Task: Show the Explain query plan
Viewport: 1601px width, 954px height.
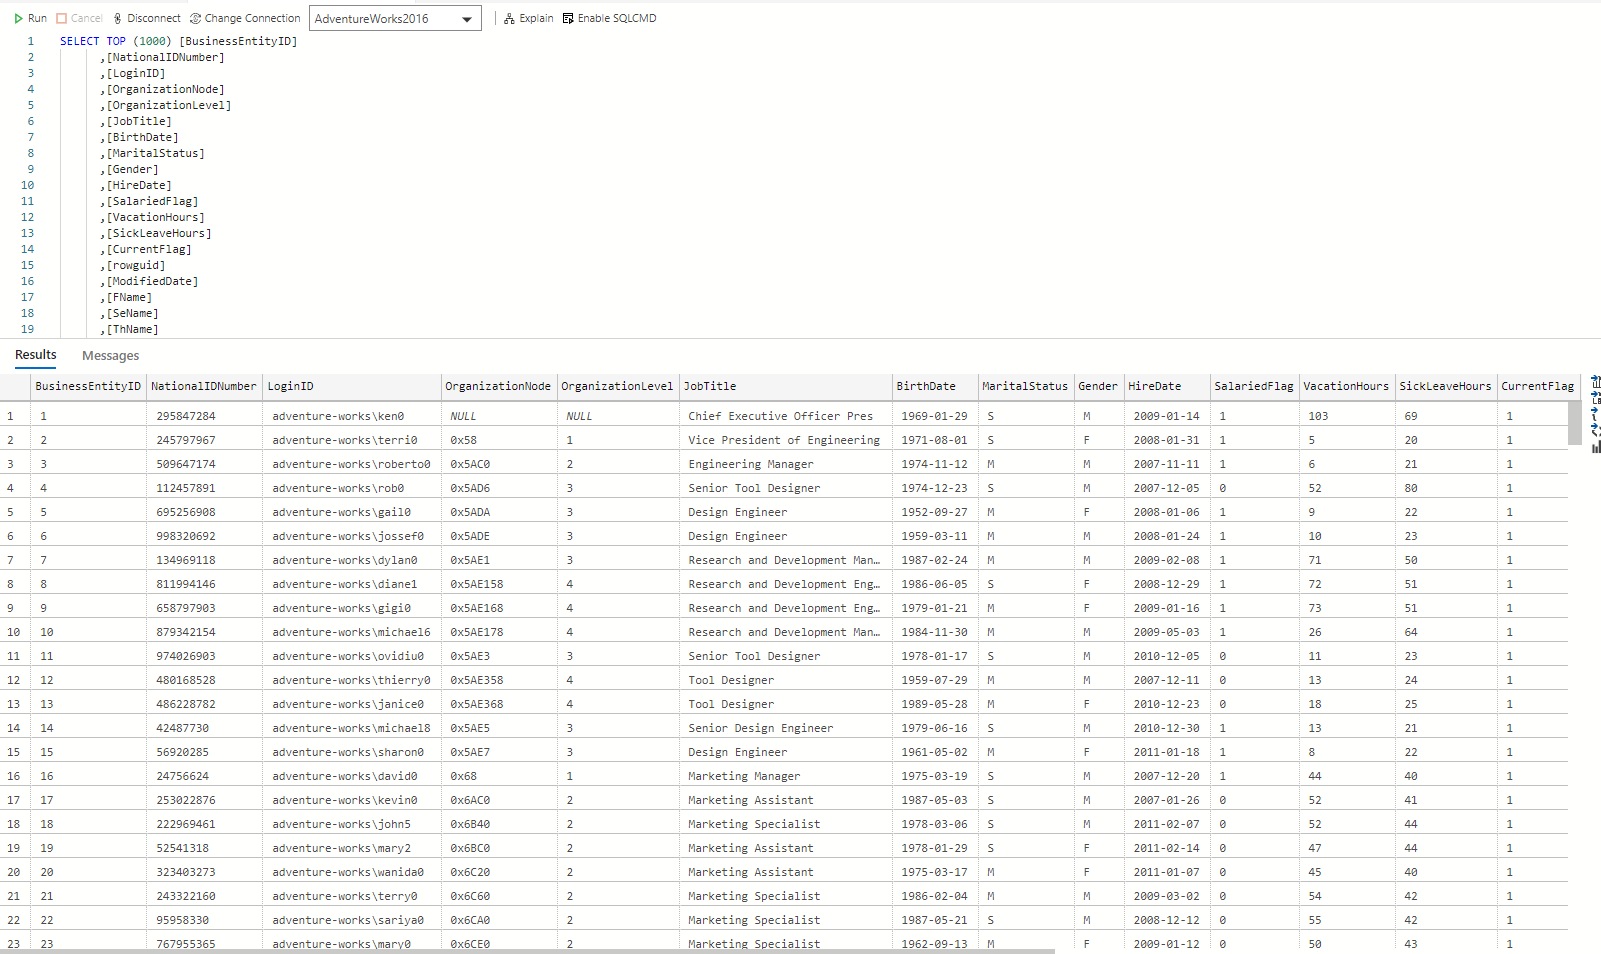Action: point(529,18)
